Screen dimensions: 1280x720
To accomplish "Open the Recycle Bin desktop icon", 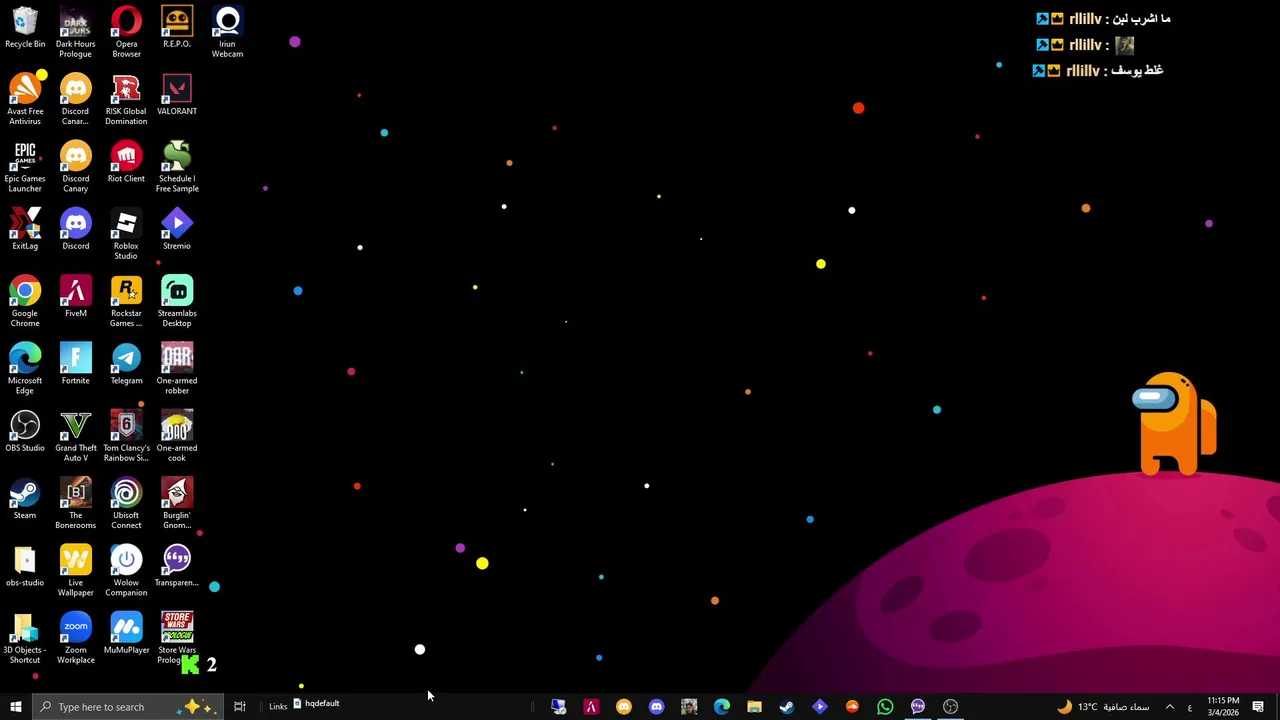I will pos(25,28).
